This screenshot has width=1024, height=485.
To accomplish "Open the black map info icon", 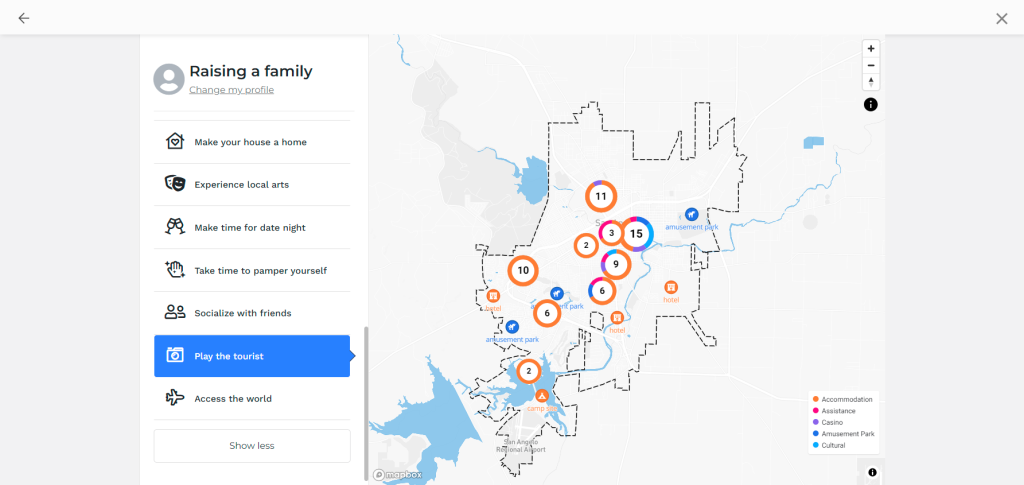I will click(x=871, y=104).
